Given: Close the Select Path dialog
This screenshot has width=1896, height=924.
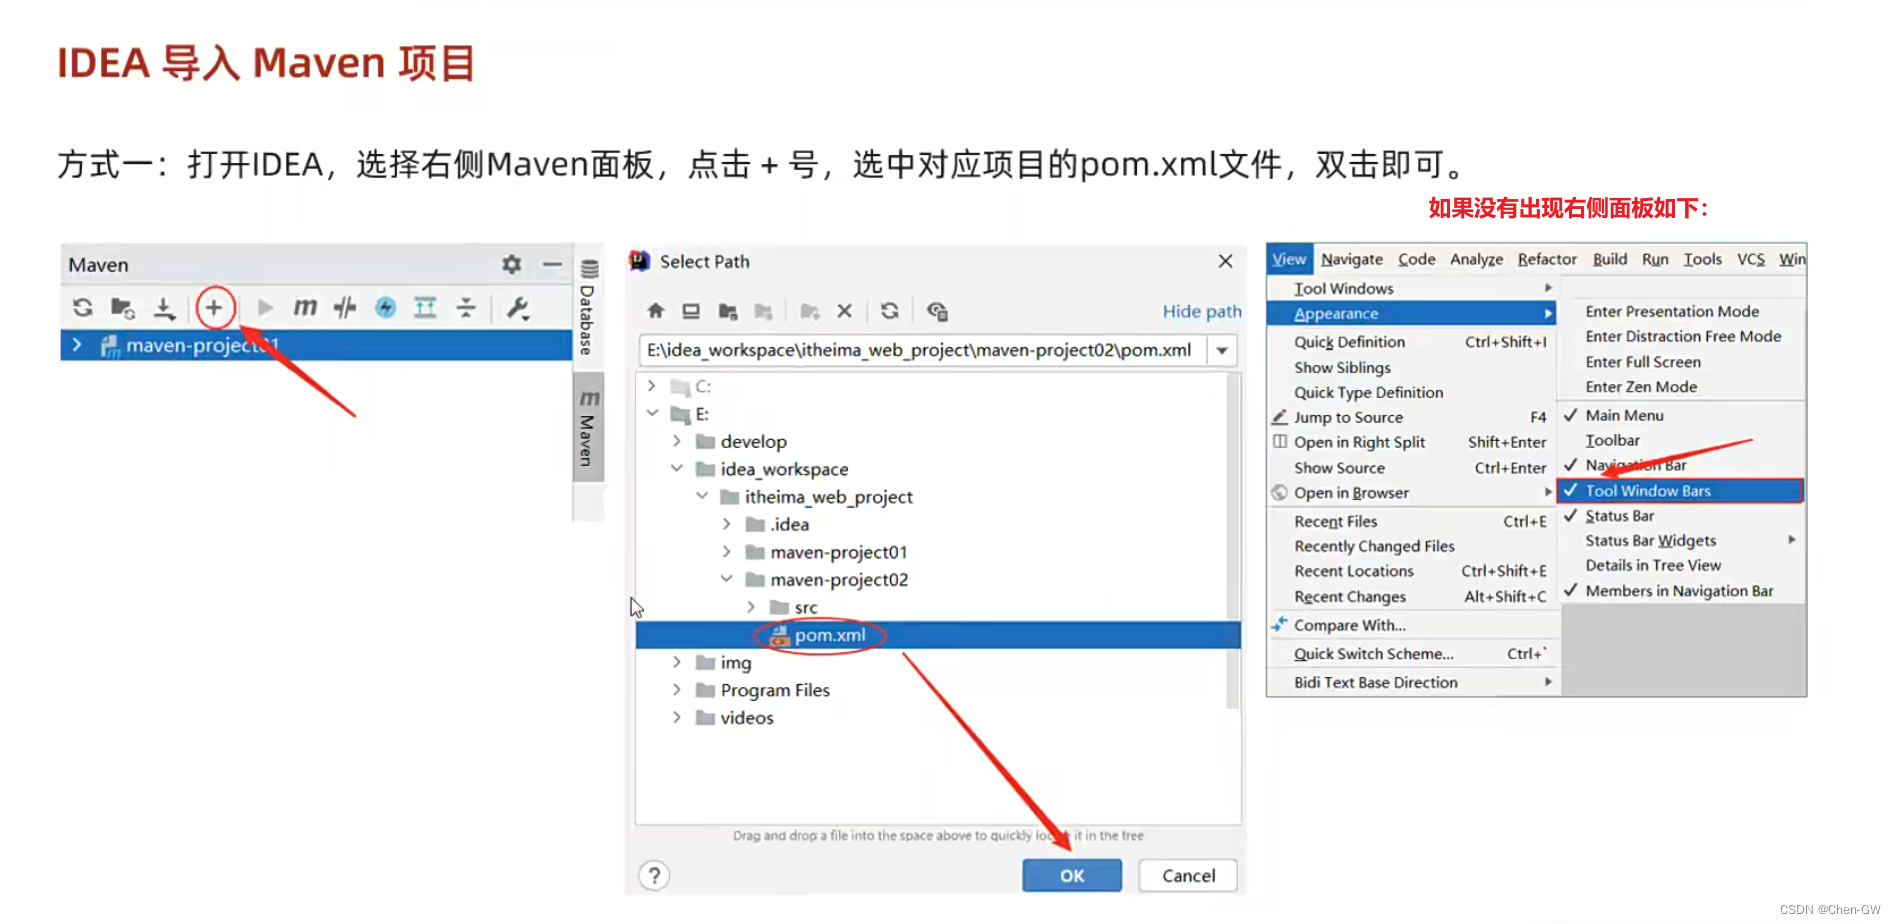Looking at the screenshot, I should pyautogui.click(x=1225, y=261).
